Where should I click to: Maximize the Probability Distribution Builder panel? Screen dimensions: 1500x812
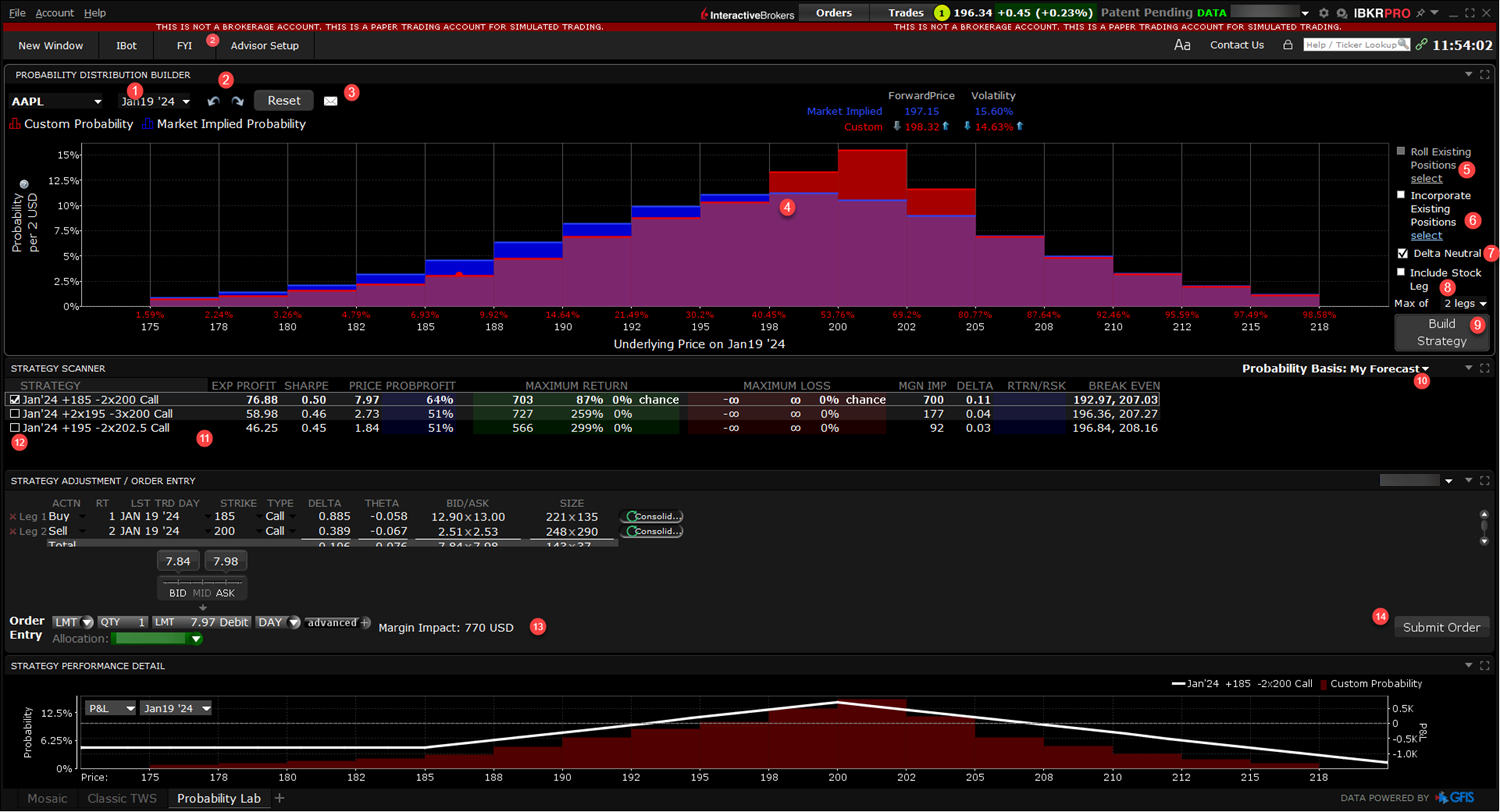(x=1484, y=74)
